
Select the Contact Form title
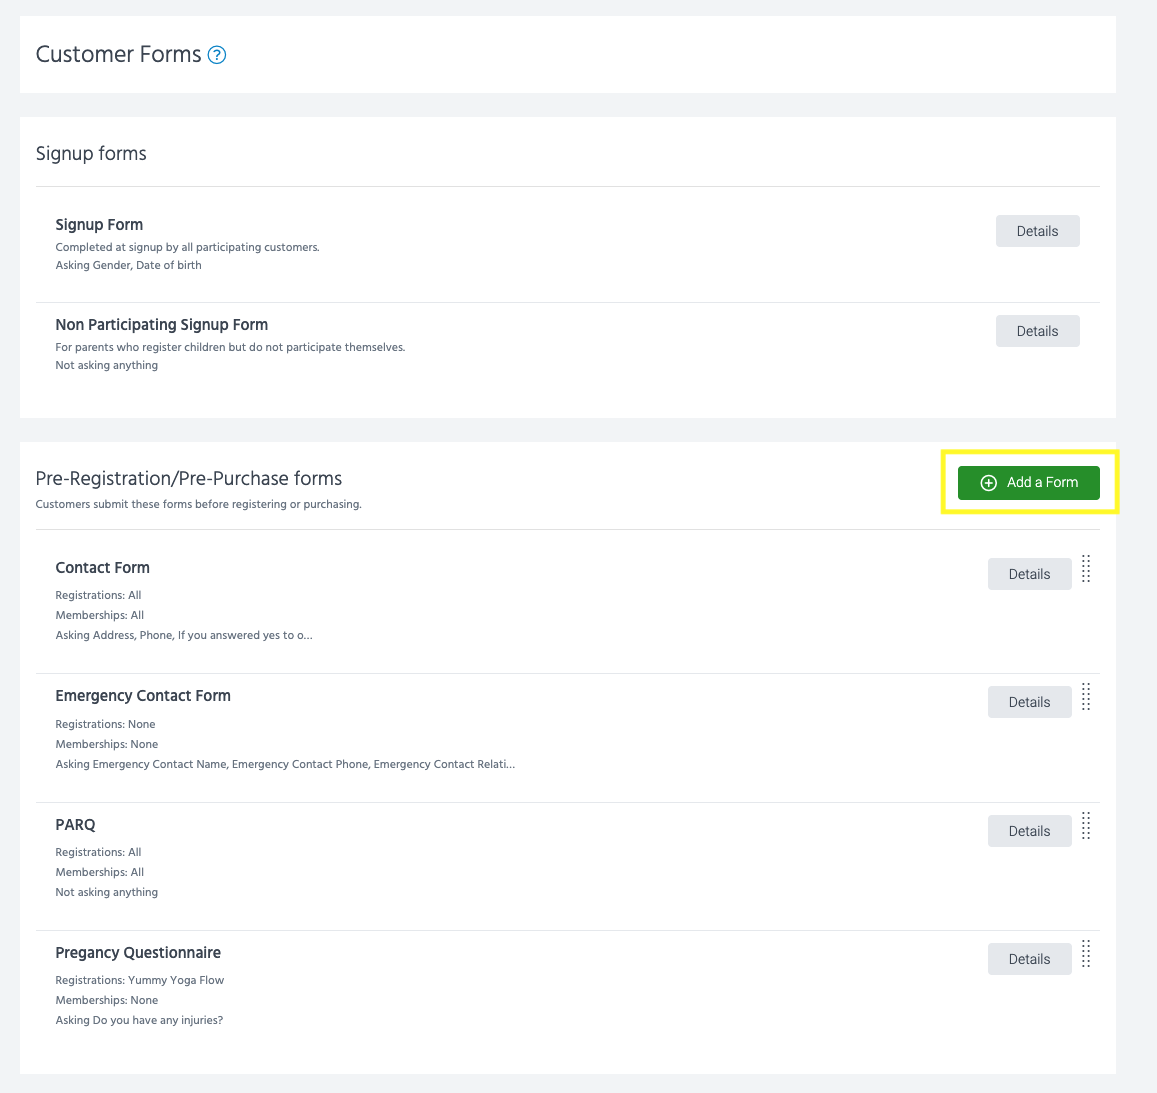102,568
